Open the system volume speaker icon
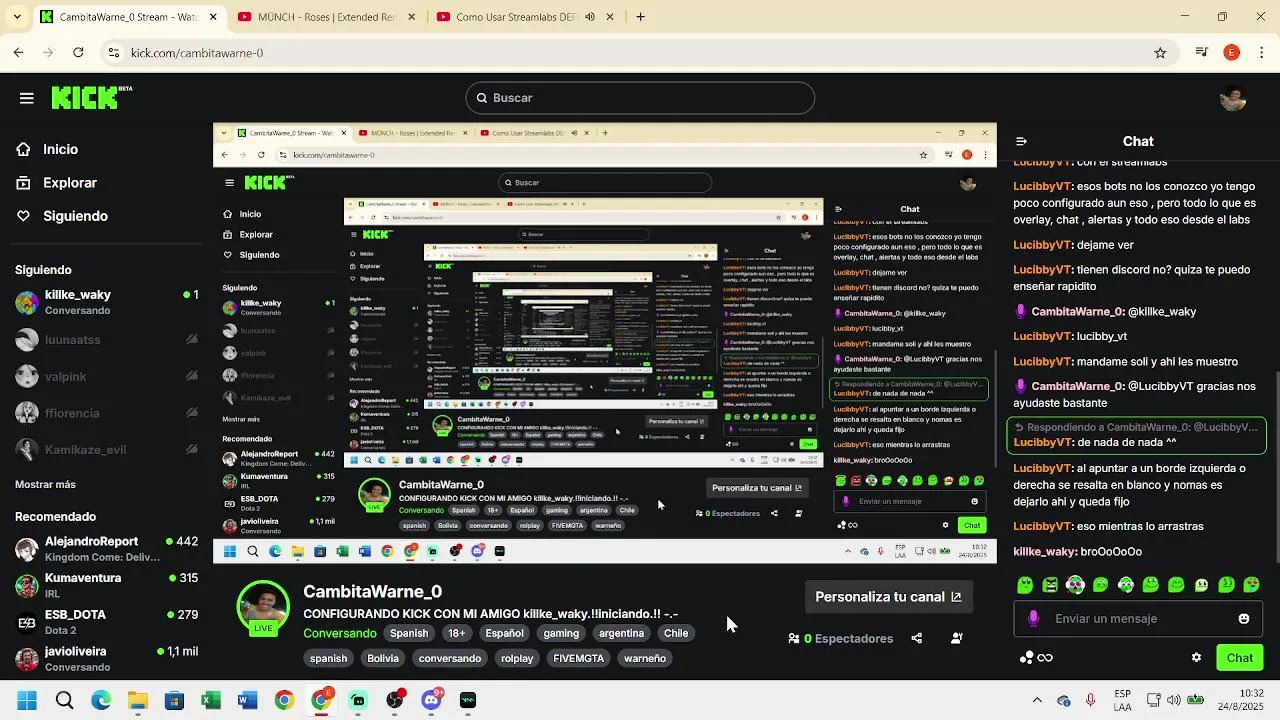This screenshot has height=720, width=1280. pos(1173,700)
